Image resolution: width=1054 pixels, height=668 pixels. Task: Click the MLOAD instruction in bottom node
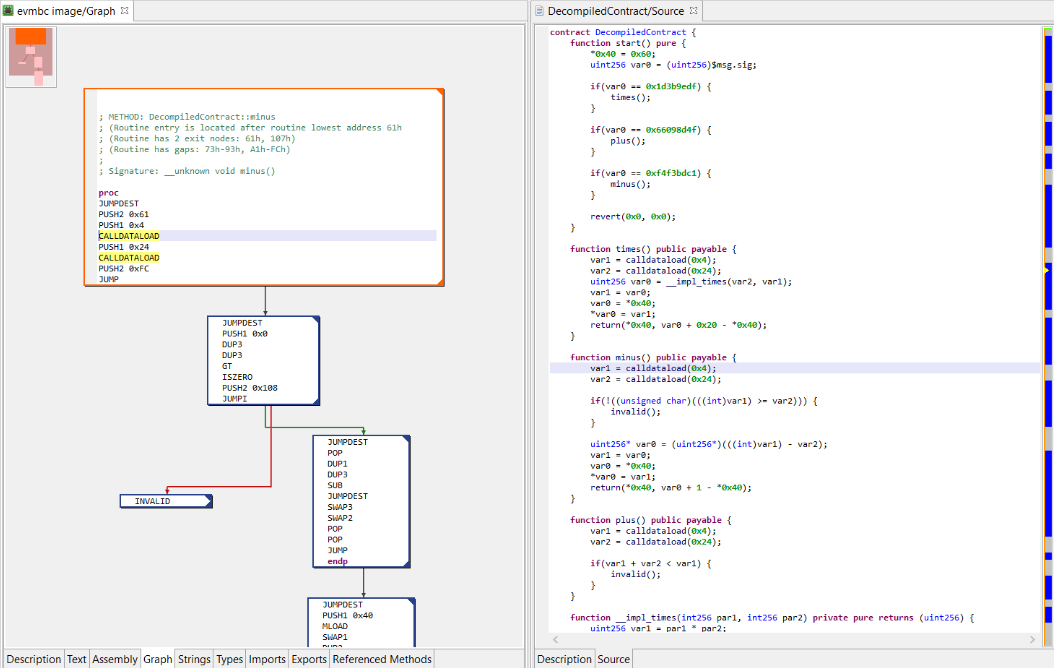[x=335, y=626]
